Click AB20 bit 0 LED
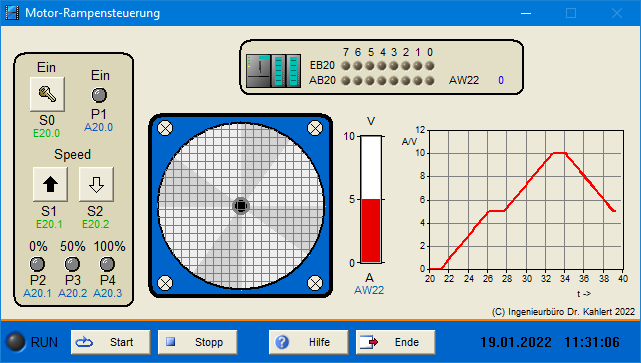 (430, 81)
